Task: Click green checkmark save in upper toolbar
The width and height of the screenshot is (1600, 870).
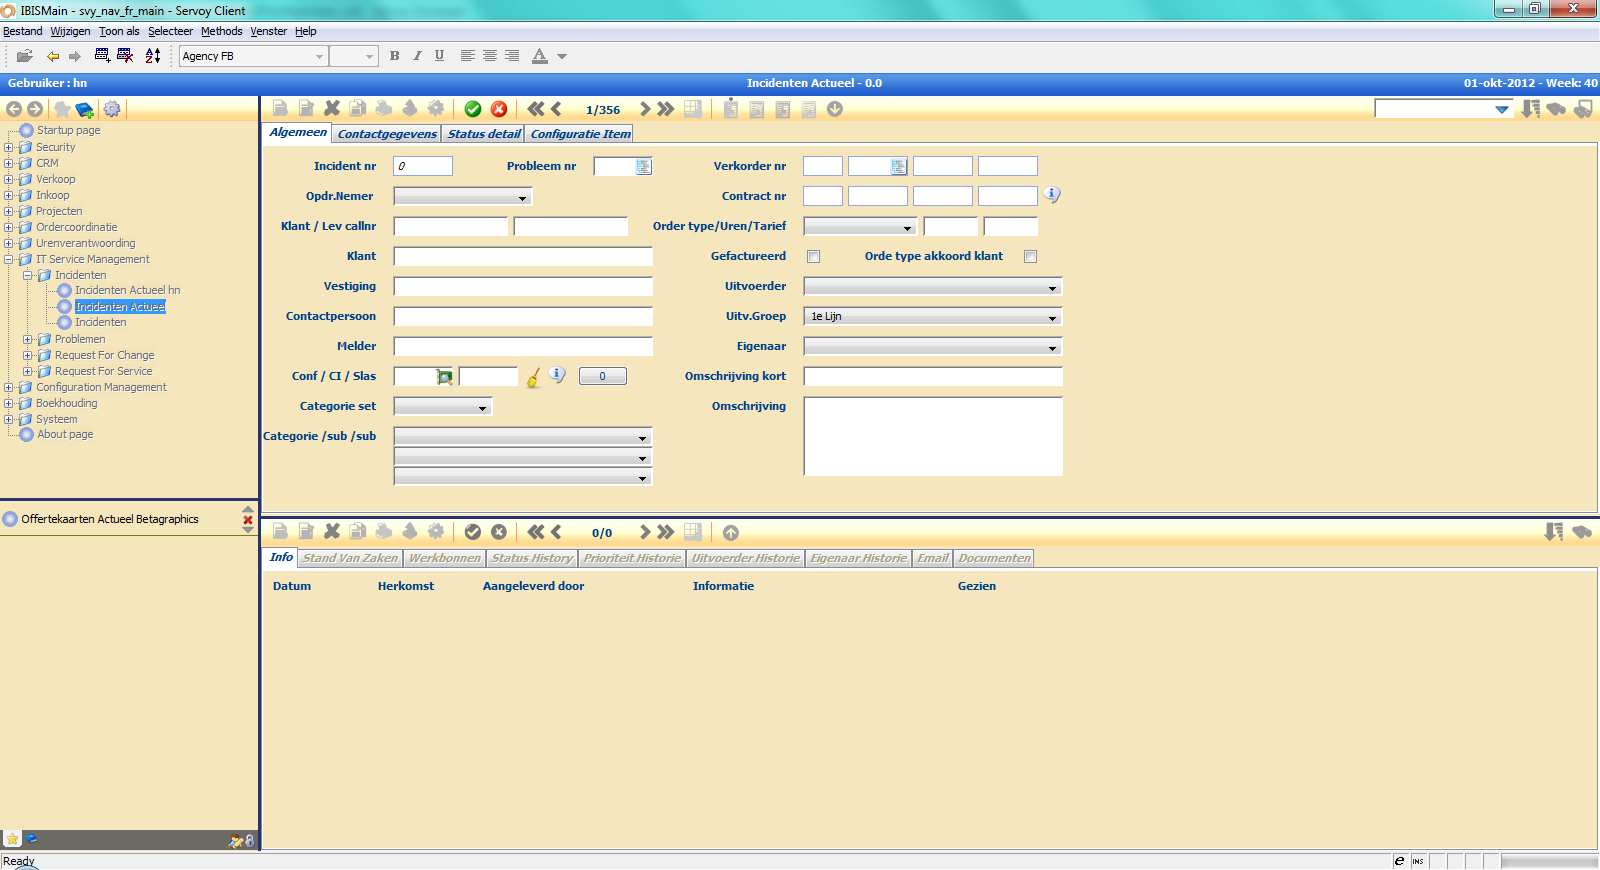Action: [x=473, y=109]
